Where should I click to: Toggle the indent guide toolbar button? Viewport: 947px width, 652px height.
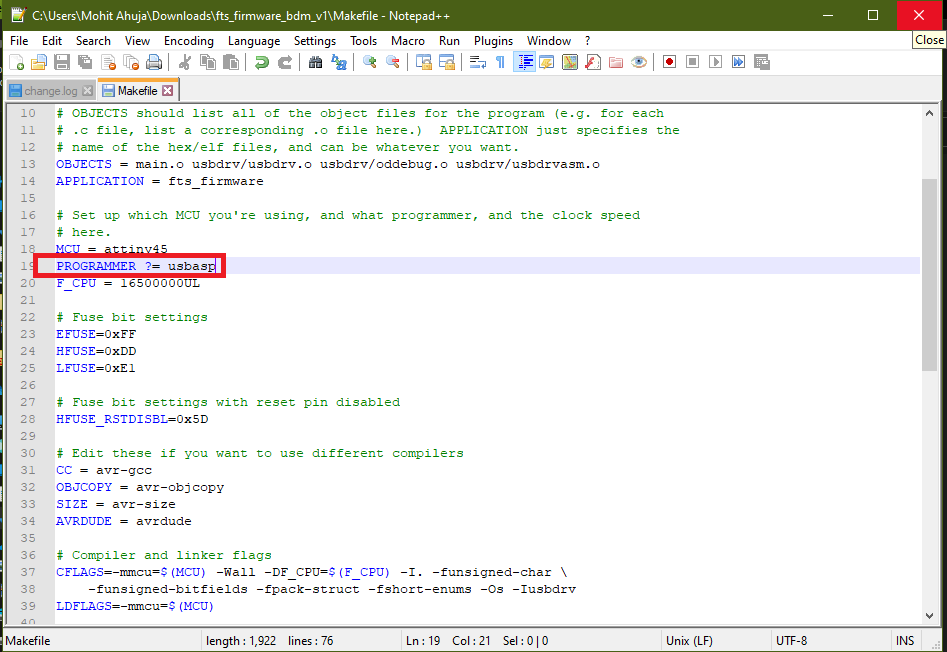coord(524,62)
